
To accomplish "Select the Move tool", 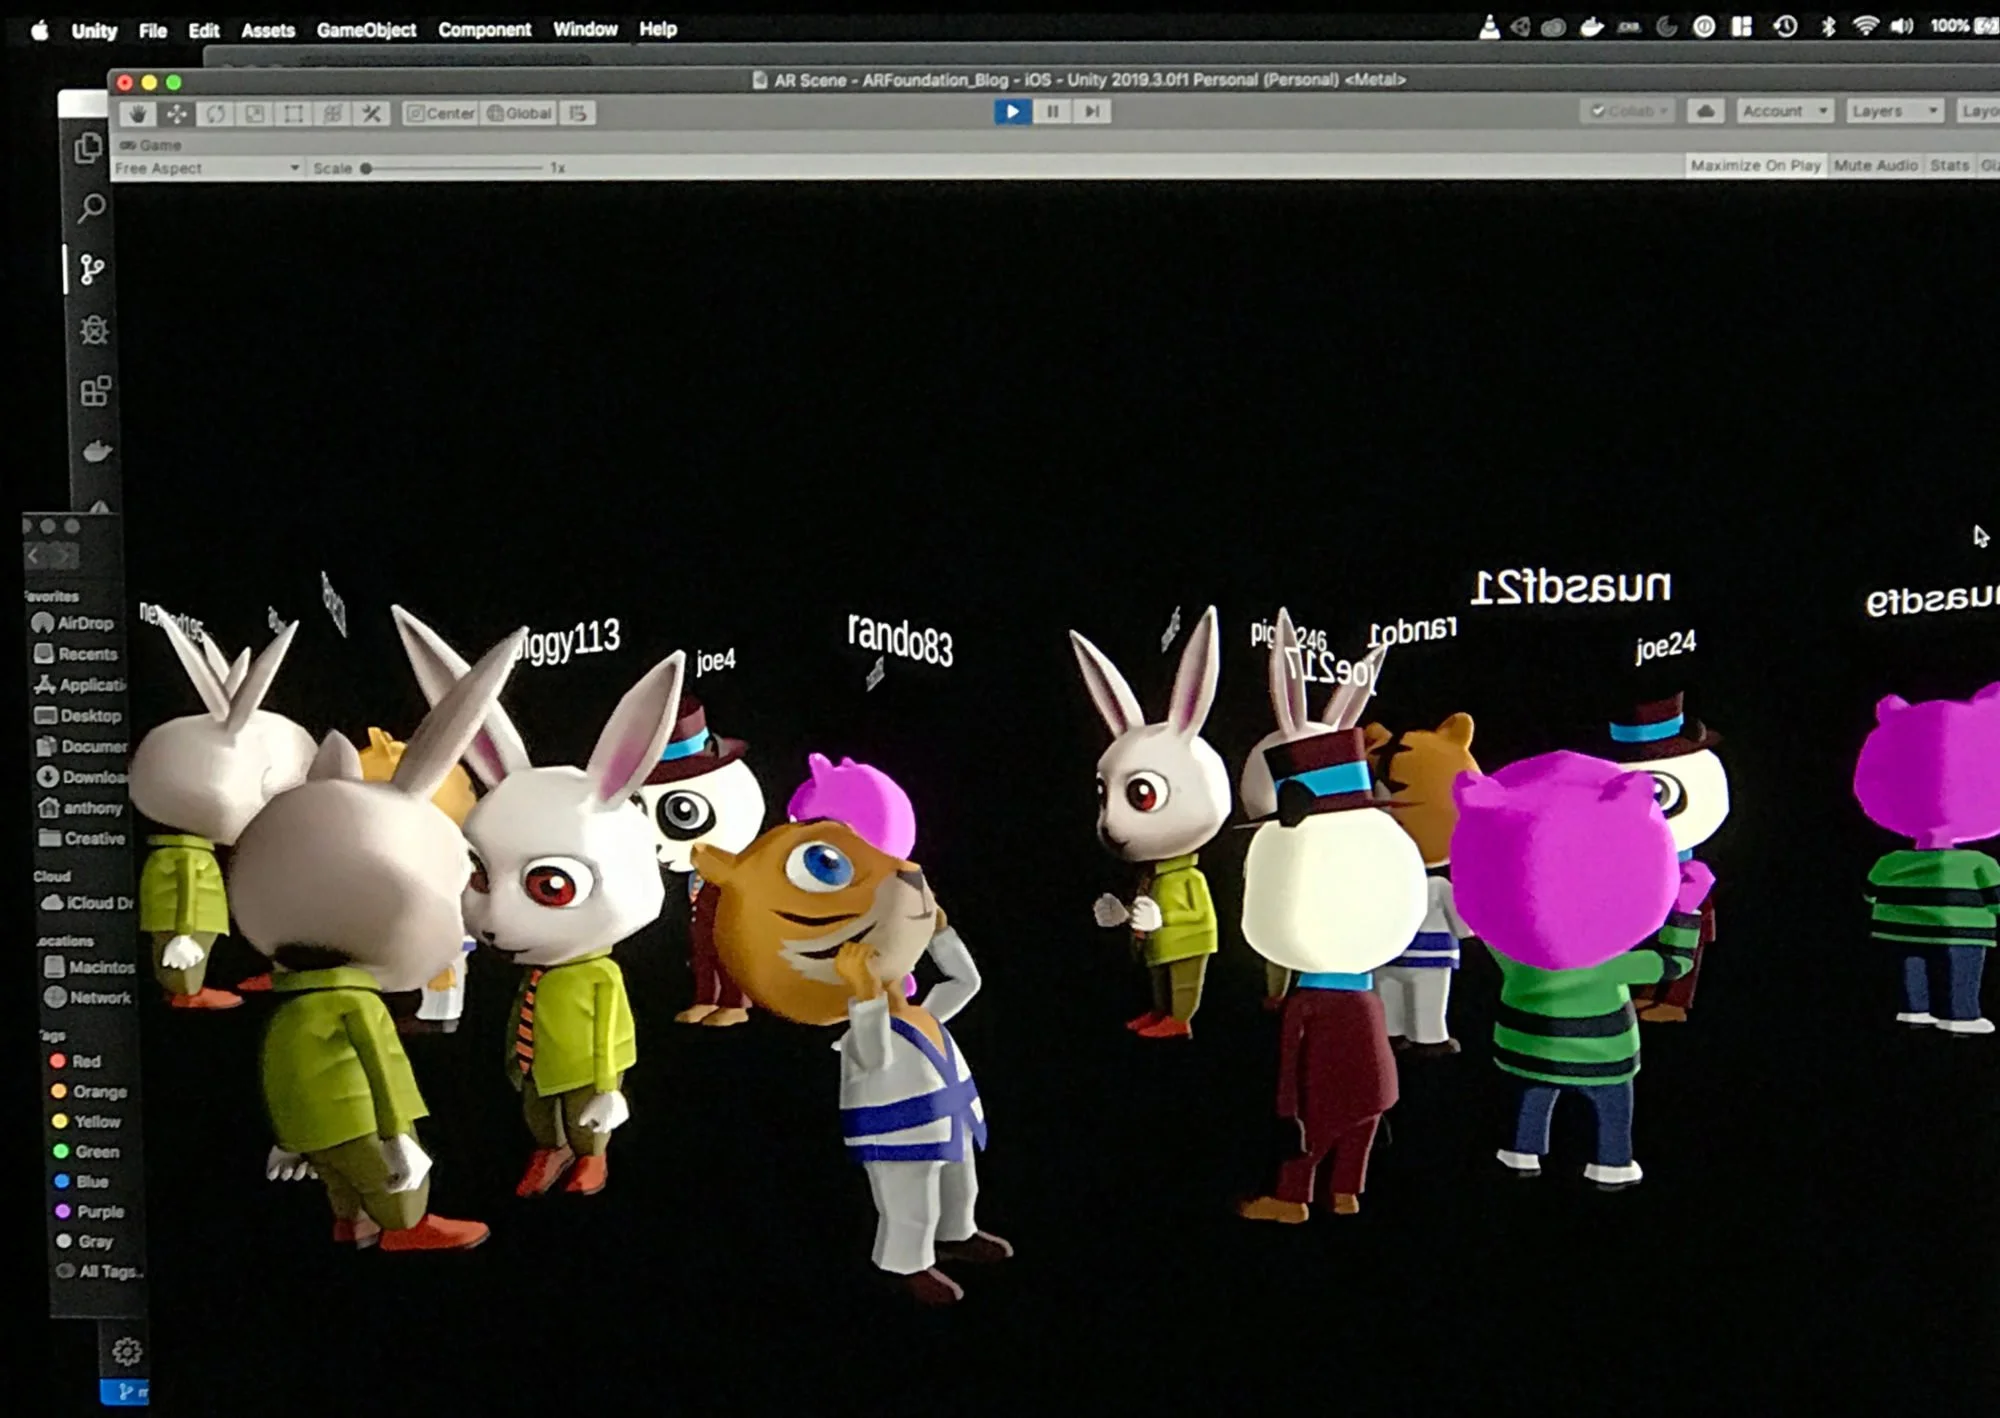I will pyautogui.click(x=177, y=113).
